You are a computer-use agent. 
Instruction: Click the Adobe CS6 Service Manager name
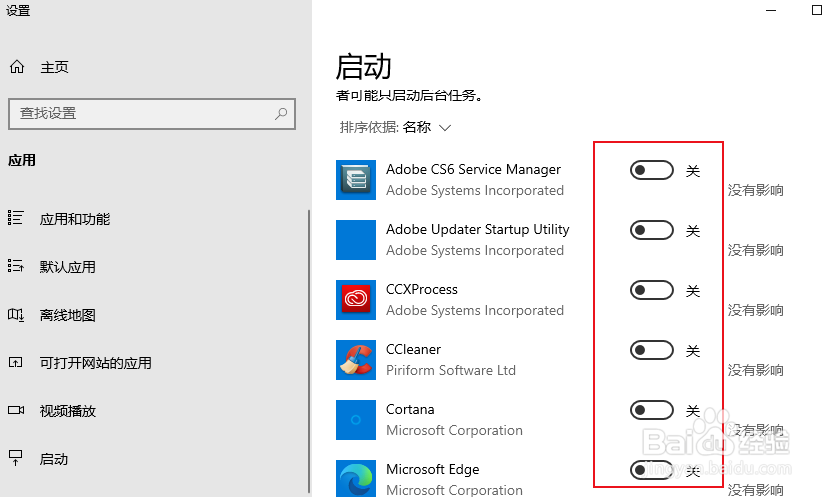click(x=473, y=169)
